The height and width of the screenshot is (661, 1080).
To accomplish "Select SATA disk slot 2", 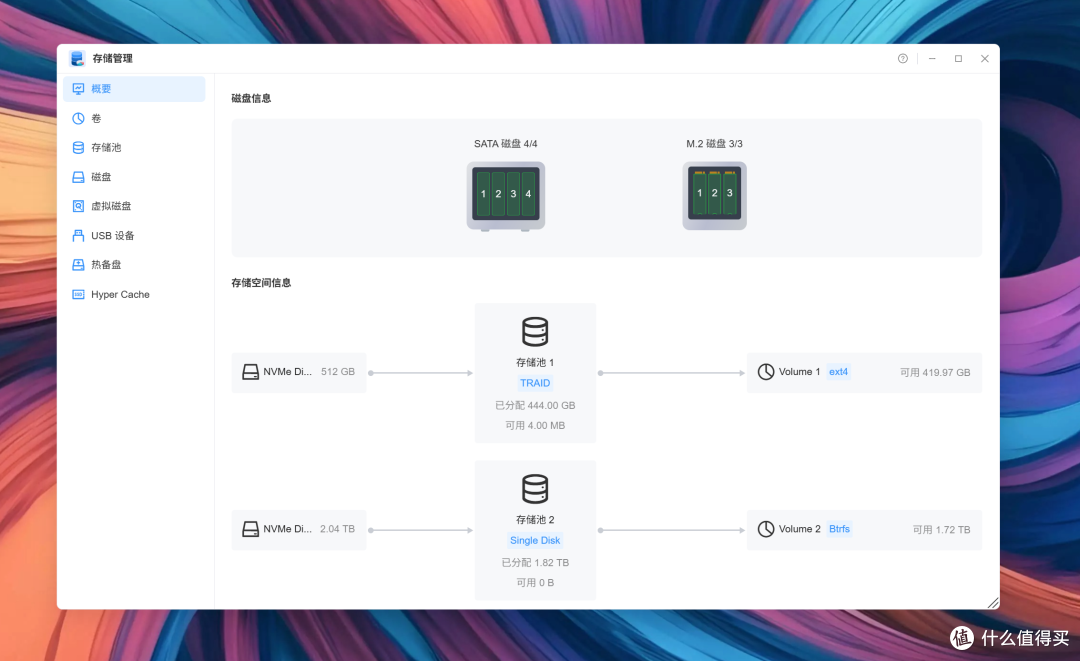I will pos(499,193).
